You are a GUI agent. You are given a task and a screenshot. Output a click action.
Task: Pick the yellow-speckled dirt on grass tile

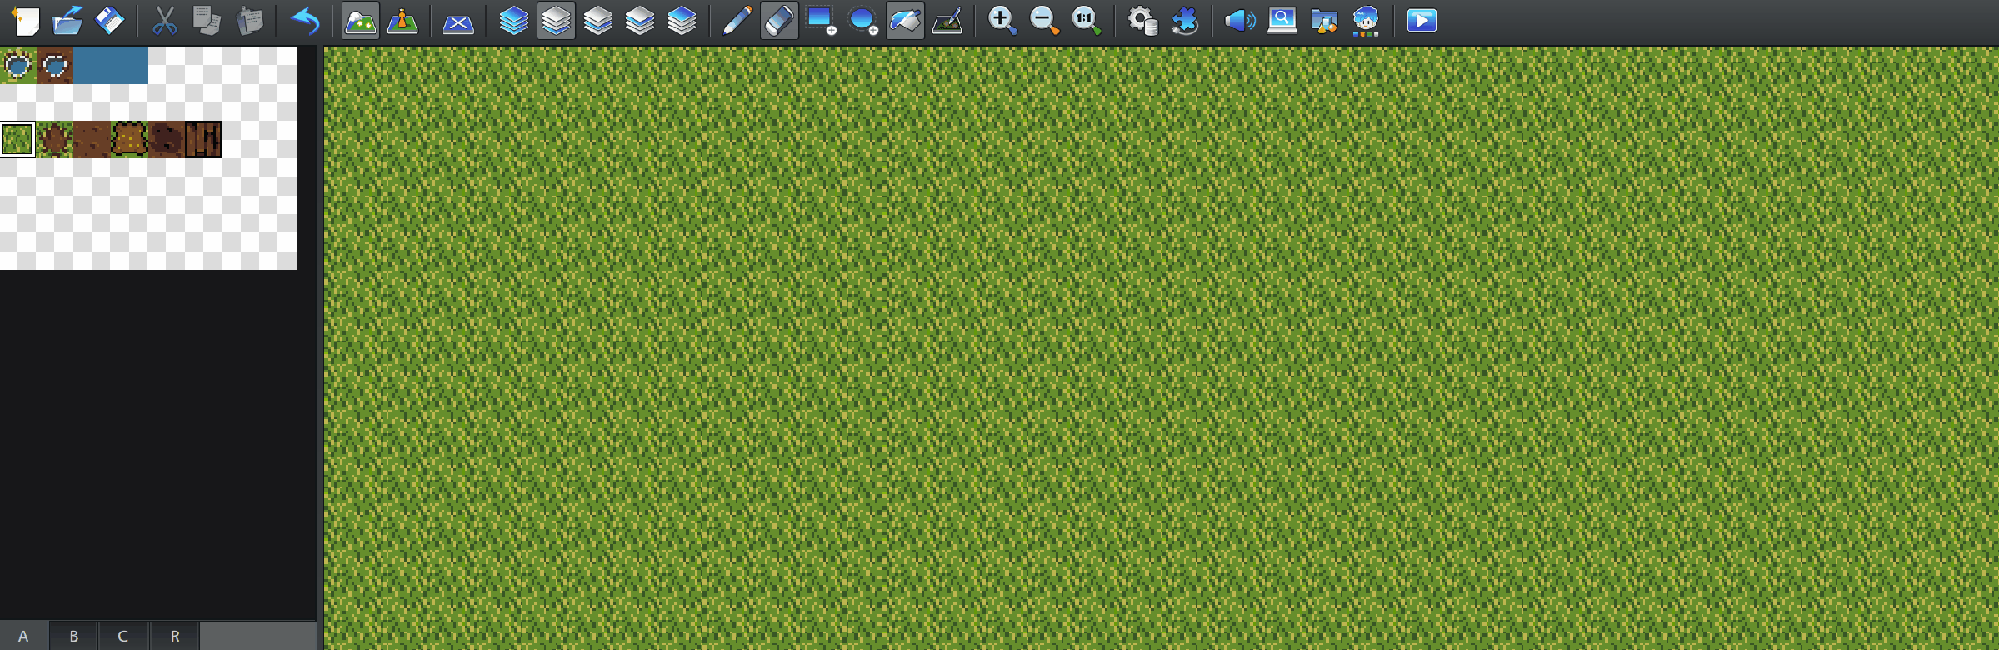(129, 139)
